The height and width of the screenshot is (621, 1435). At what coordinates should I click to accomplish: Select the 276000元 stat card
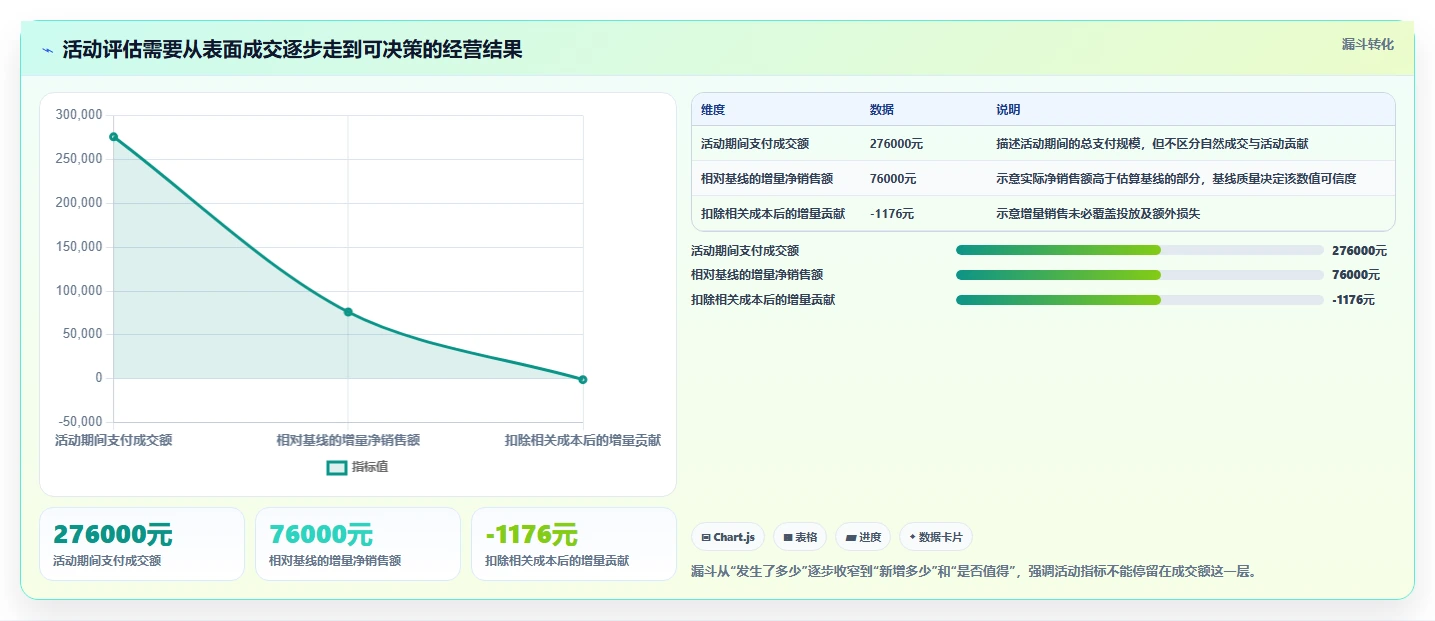(142, 544)
